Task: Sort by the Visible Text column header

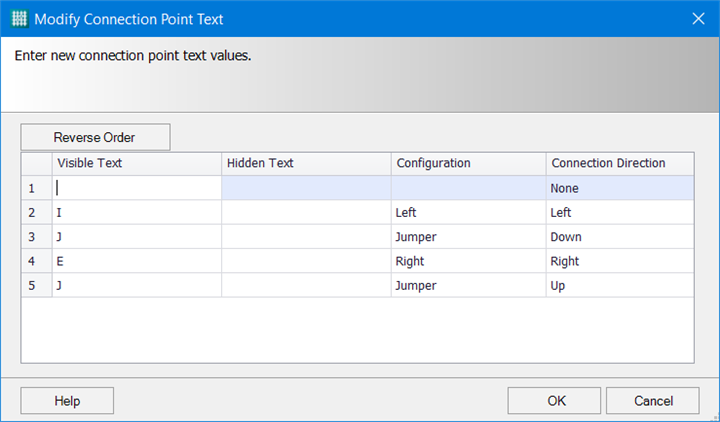Action: click(x=136, y=163)
